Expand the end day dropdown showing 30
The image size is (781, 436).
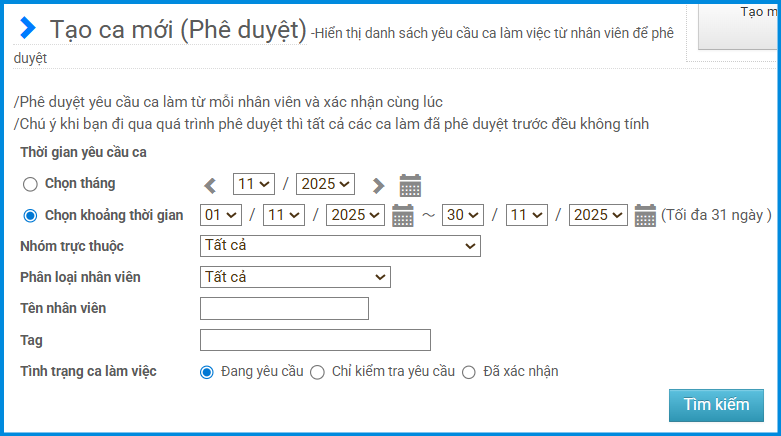pyautogui.click(x=463, y=215)
